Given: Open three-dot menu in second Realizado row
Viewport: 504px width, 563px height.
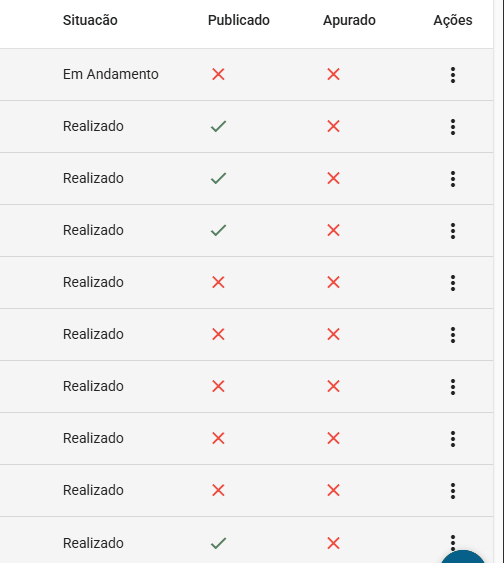Looking at the screenshot, I should pos(453,179).
